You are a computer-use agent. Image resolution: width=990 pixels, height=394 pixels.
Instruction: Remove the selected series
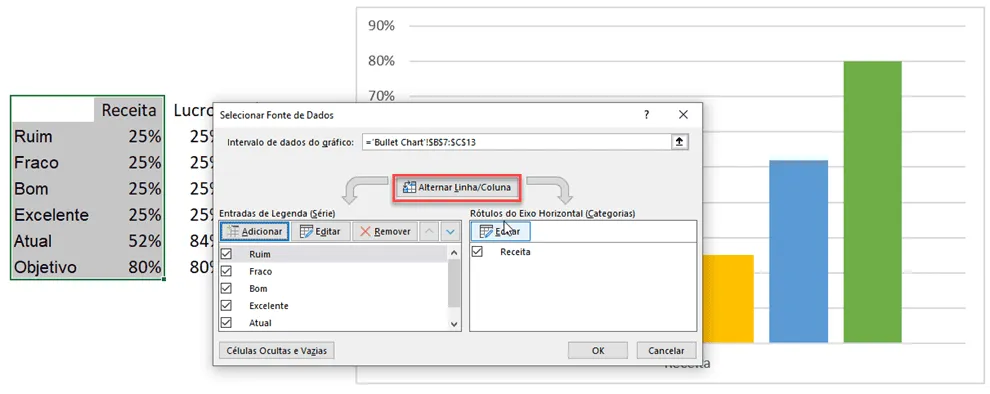(385, 232)
